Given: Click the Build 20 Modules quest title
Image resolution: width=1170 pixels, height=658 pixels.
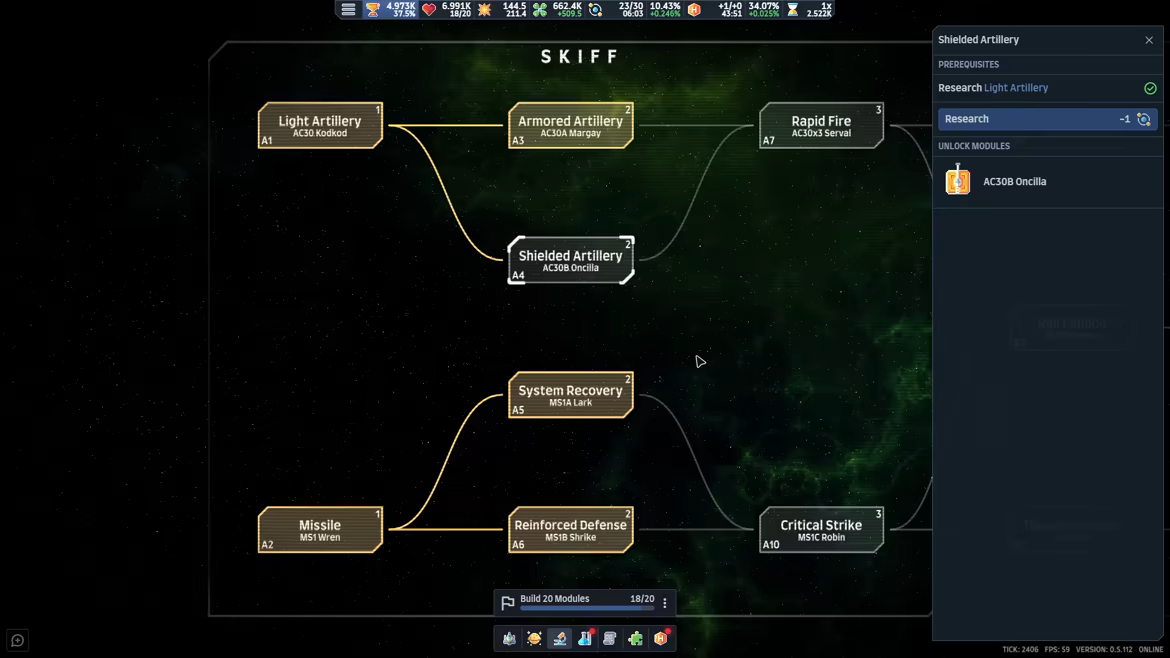Looking at the screenshot, I should 554,598.
